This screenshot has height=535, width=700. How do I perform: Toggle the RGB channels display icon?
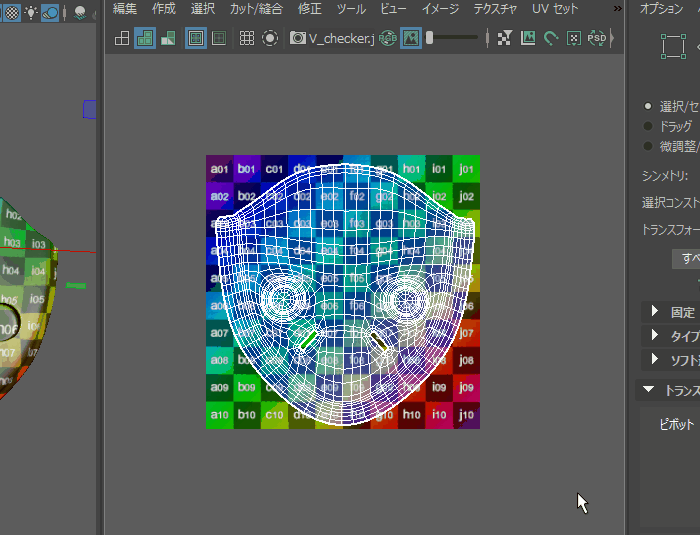tap(388, 38)
